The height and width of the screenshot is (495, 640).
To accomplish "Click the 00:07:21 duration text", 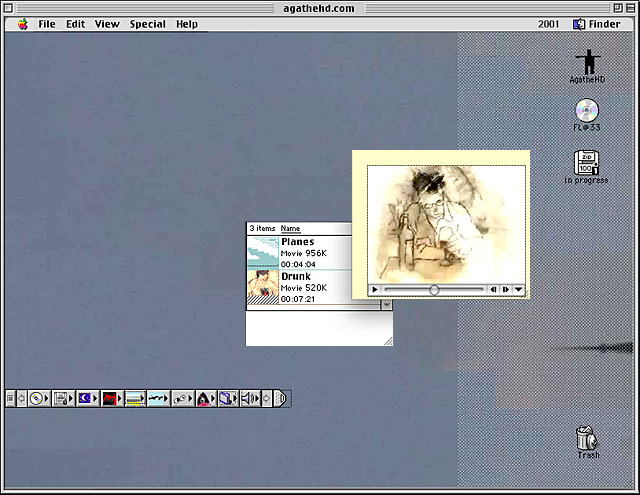I will coord(298,299).
